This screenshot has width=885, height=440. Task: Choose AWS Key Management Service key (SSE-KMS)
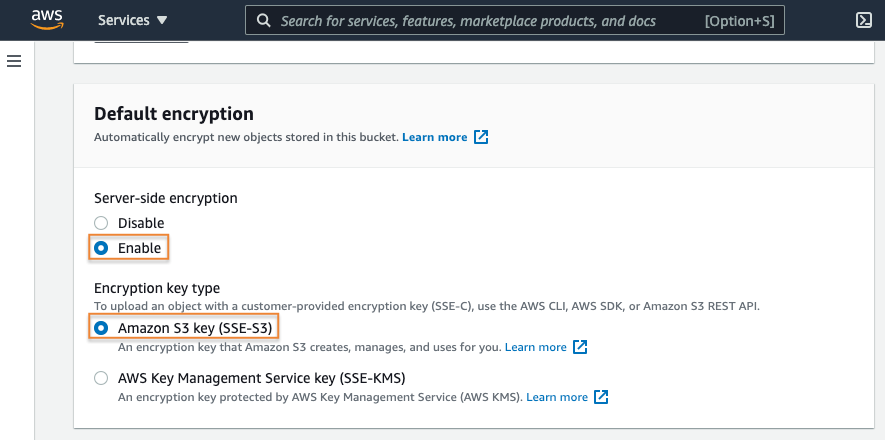click(x=101, y=378)
